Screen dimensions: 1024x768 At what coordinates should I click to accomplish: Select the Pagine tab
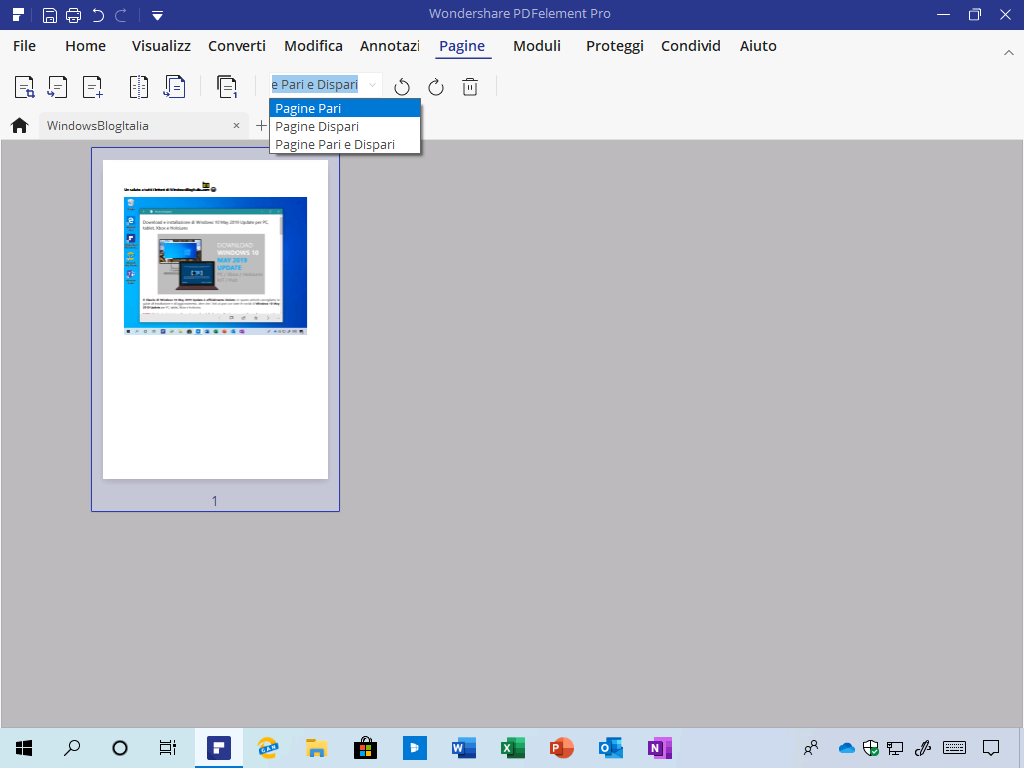click(462, 46)
